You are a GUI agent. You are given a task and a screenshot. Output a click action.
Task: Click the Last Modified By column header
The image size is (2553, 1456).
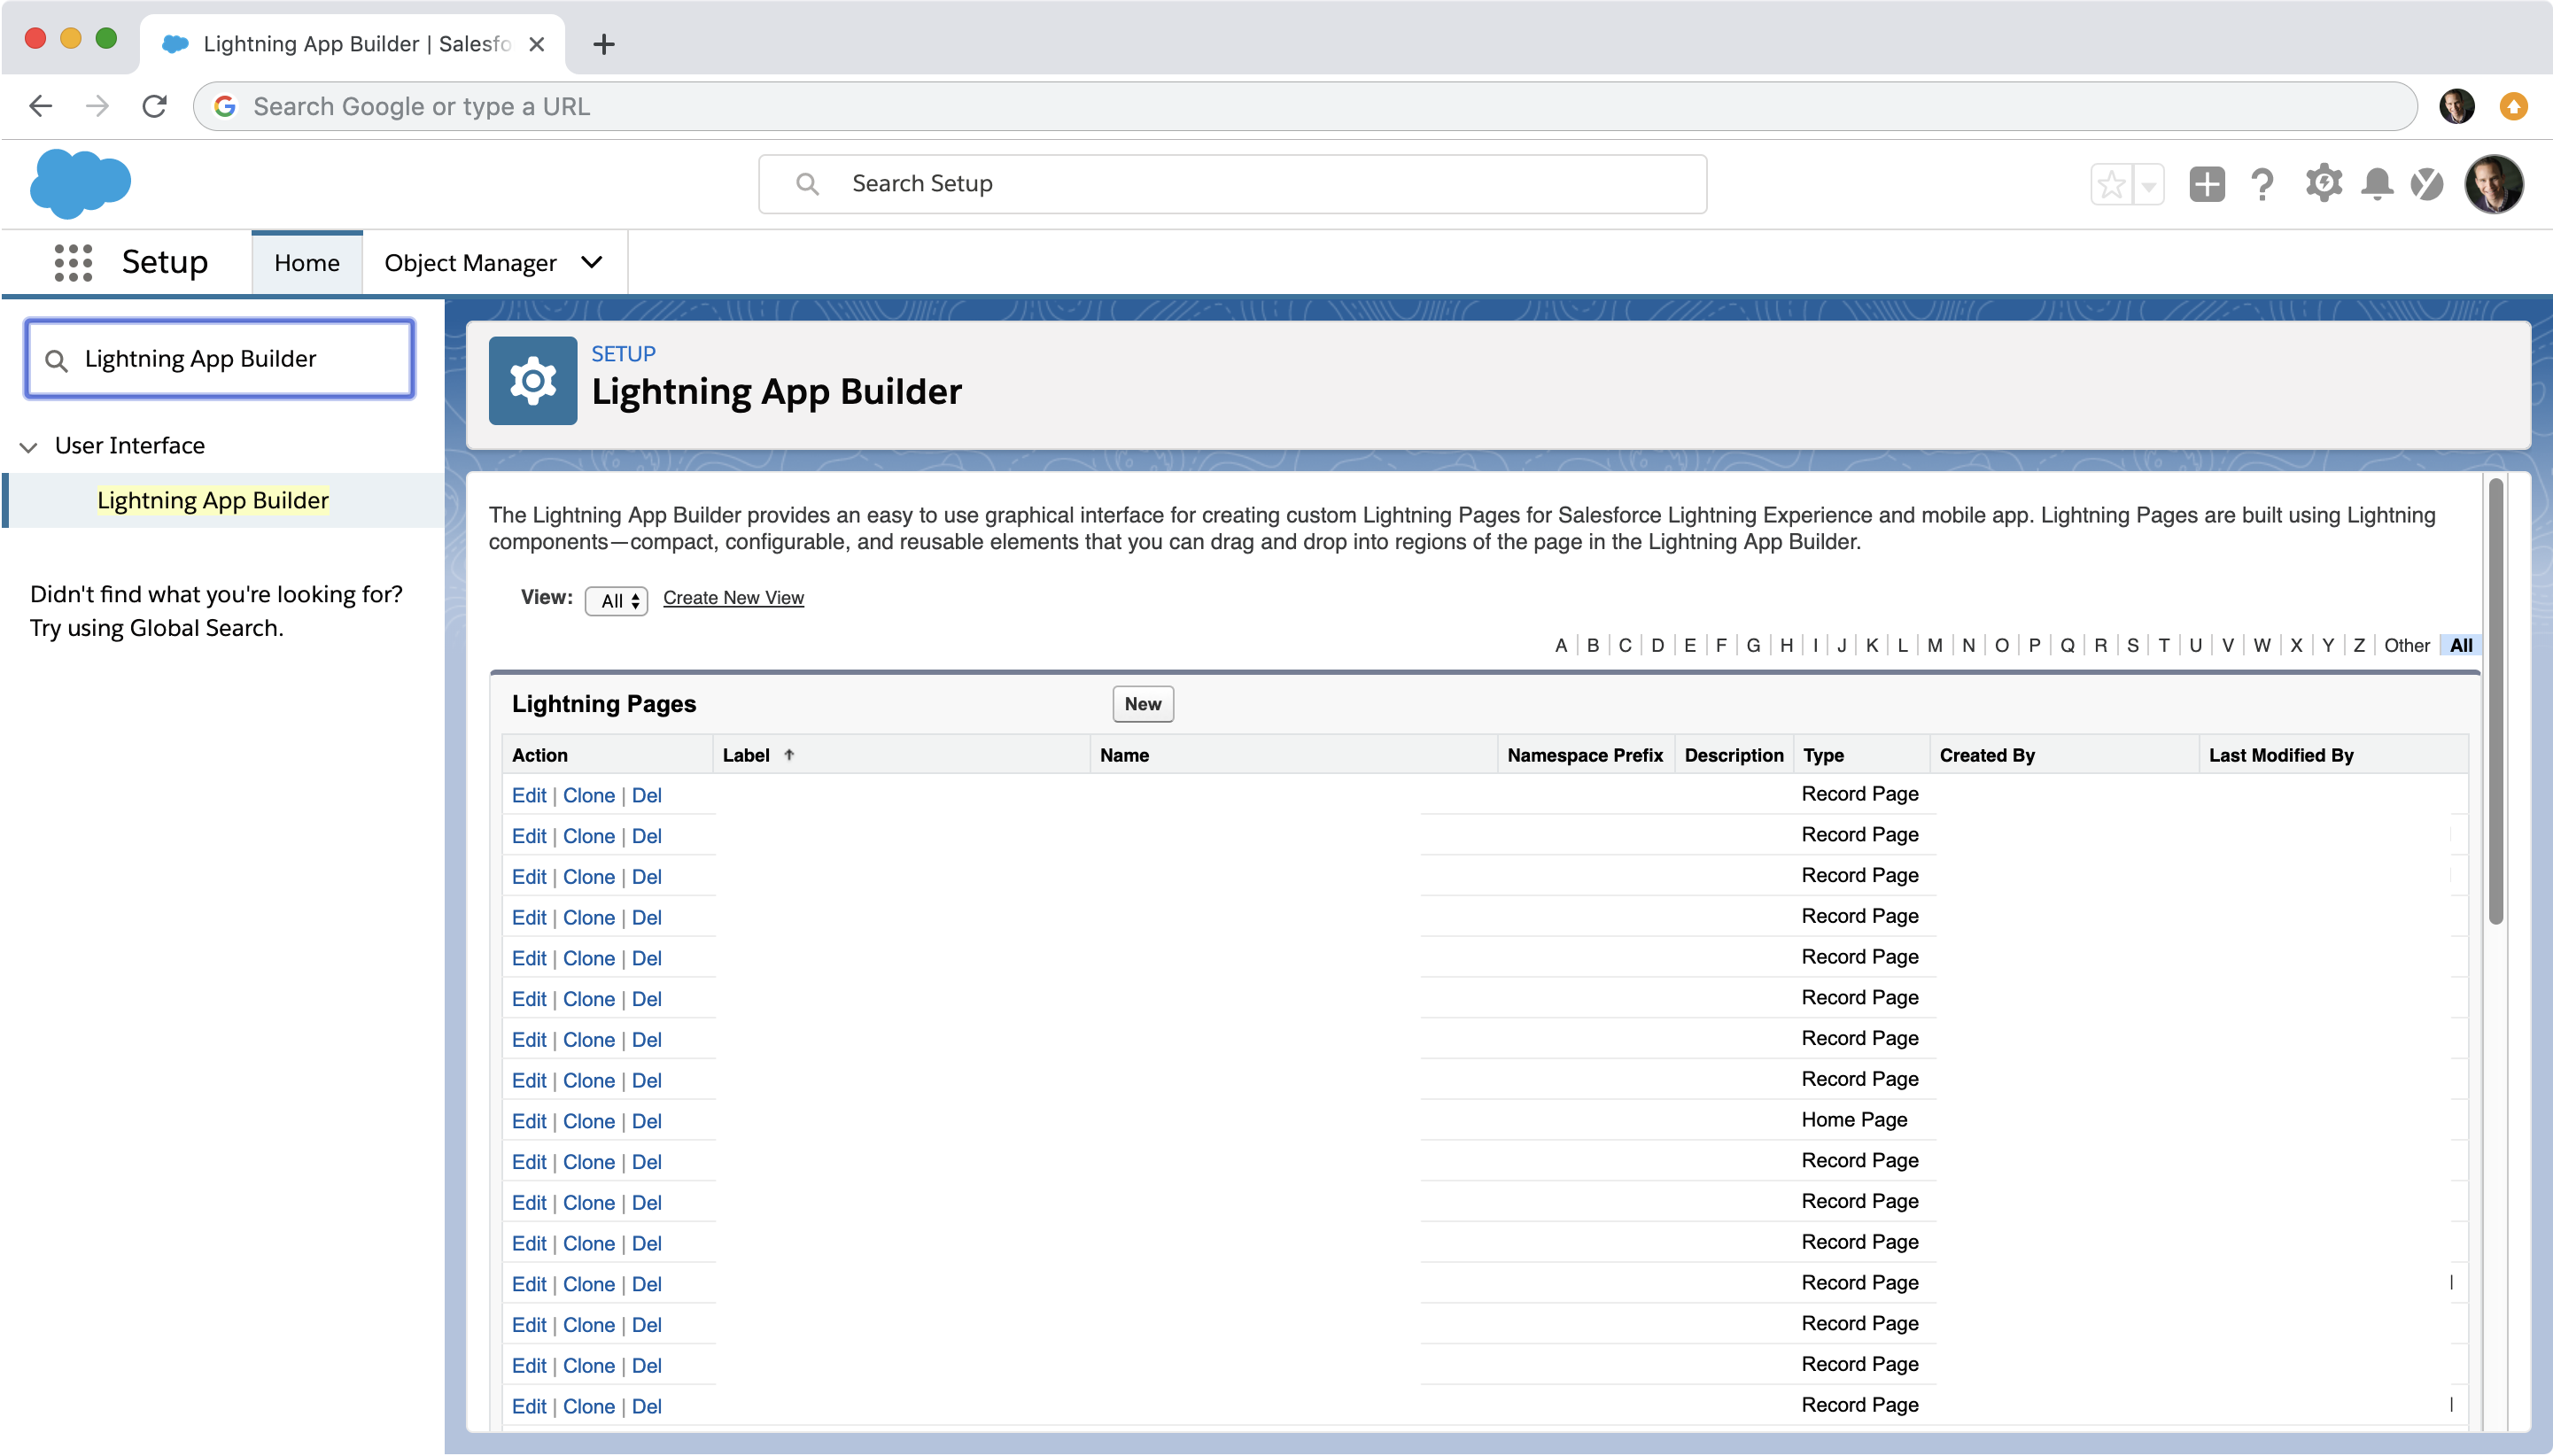pos(2281,756)
